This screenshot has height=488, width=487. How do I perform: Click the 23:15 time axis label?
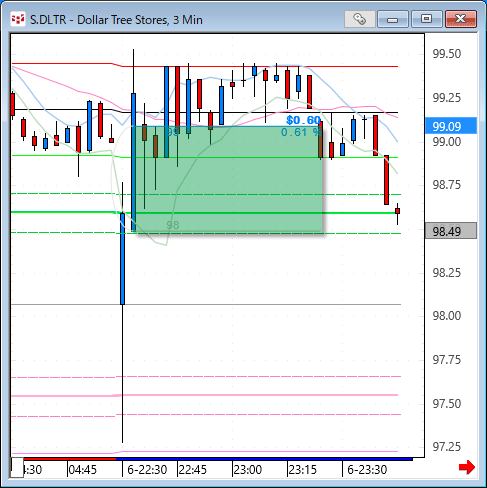coord(303,470)
